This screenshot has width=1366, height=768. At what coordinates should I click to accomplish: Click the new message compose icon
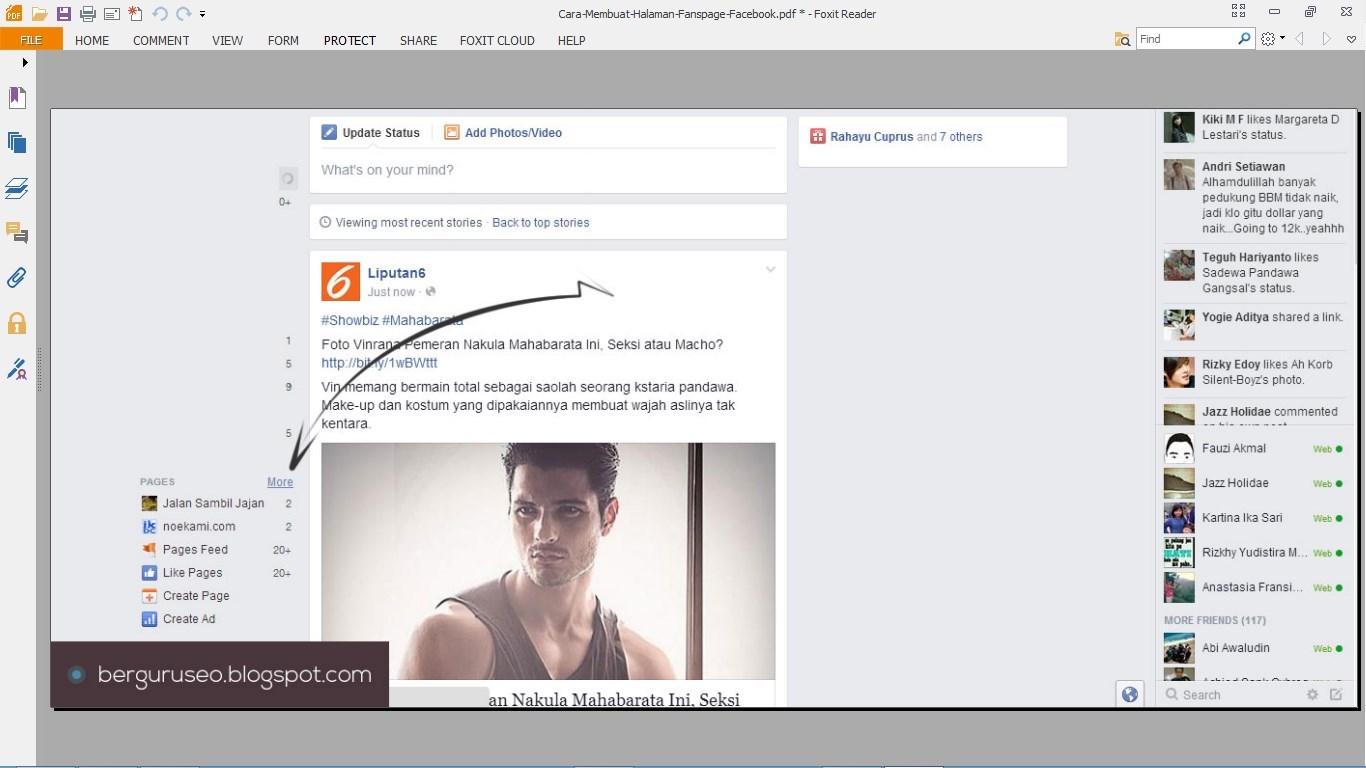point(1336,695)
